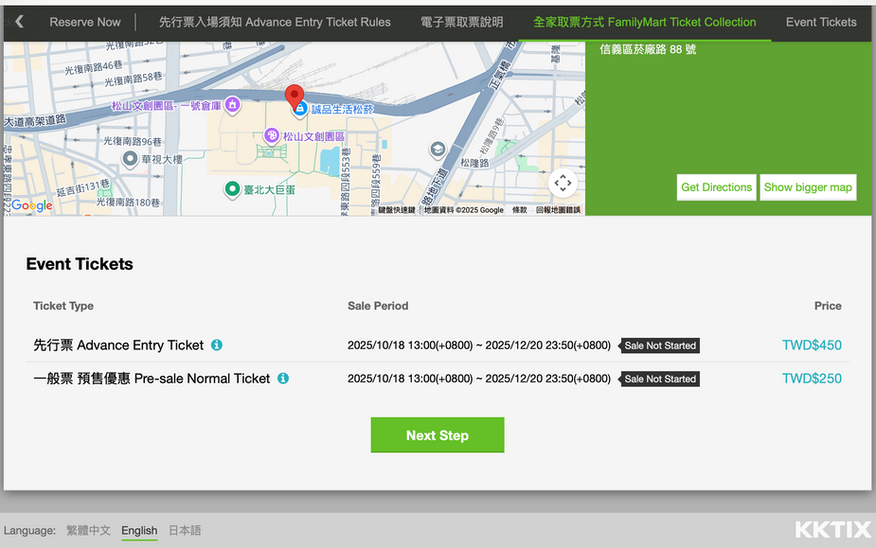Click sale period of Pre-sale Normal Ticket
The height and width of the screenshot is (548, 876).
coord(479,379)
